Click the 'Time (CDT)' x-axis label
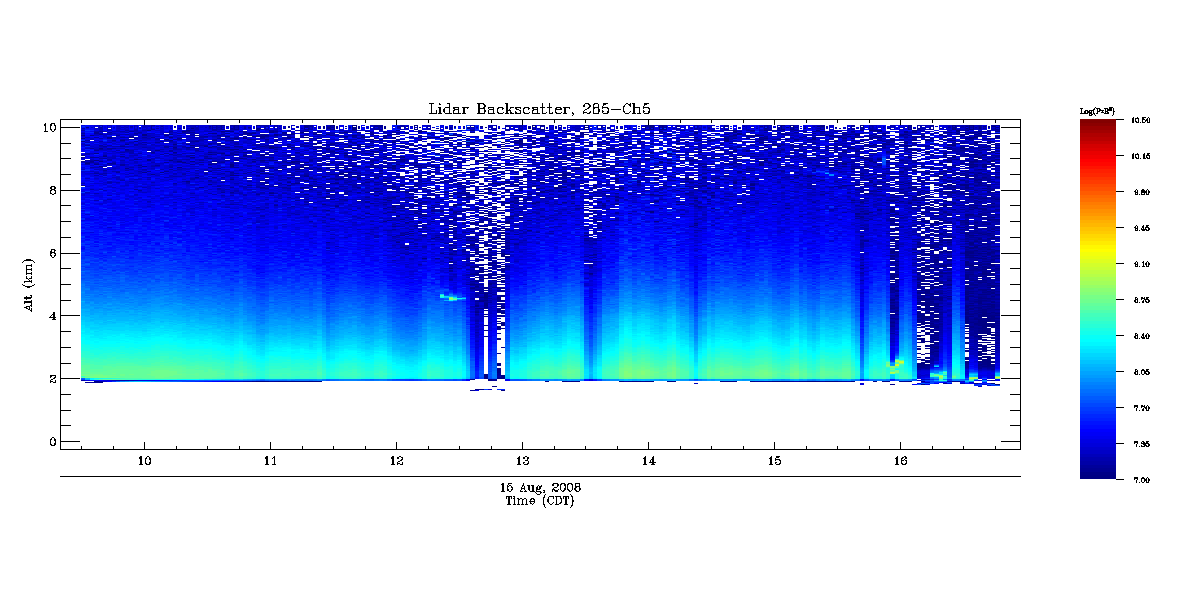The width and height of the screenshot is (1200, 600). [x=540, y=501]
